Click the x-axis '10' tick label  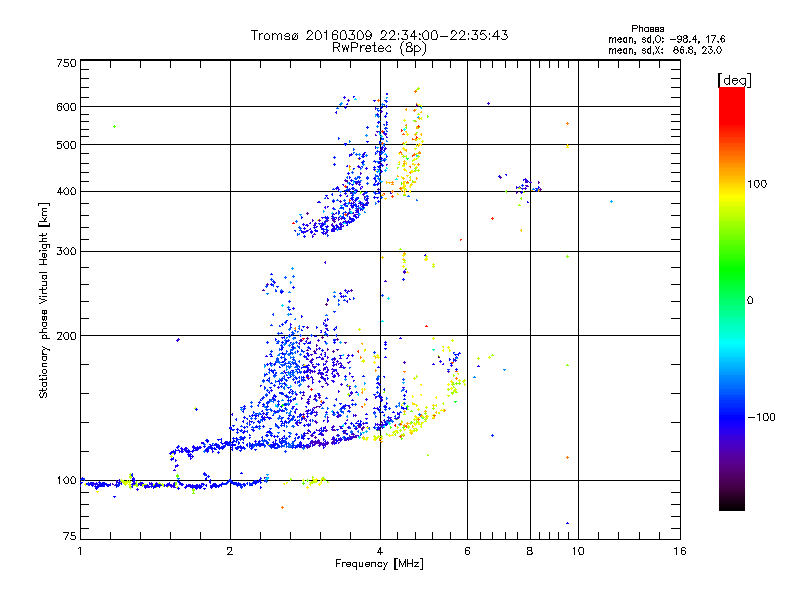[x=578, y=551]
